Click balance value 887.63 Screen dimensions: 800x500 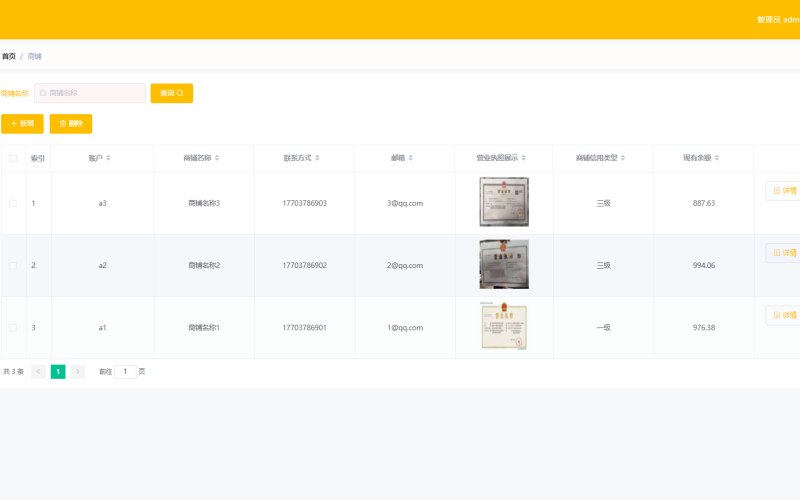pyautogui.click(x=704, y=203)
